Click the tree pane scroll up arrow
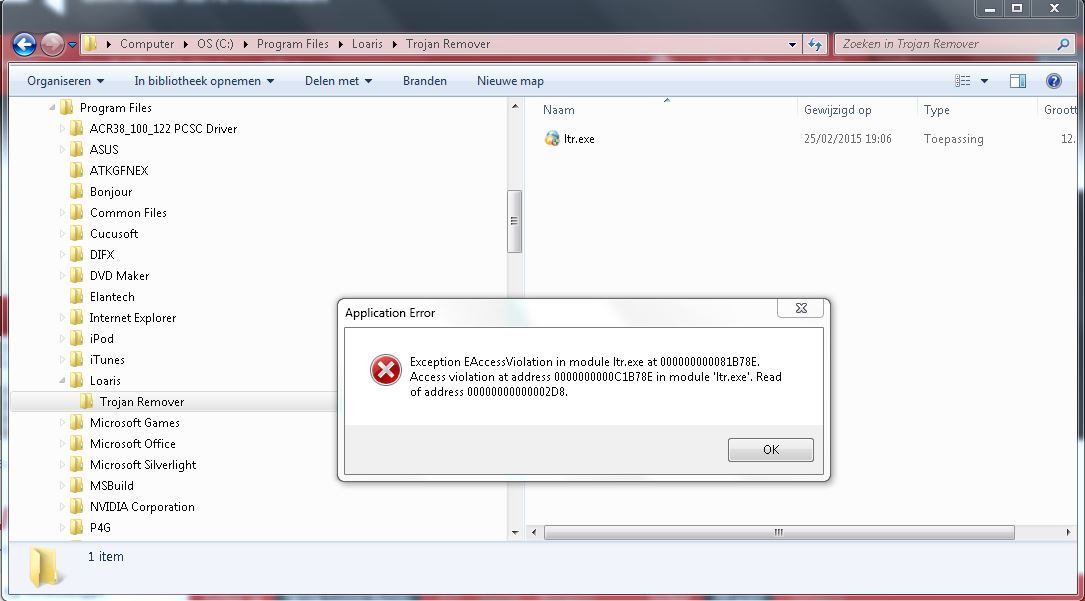The image size is (1085, 601). point(514,107)
